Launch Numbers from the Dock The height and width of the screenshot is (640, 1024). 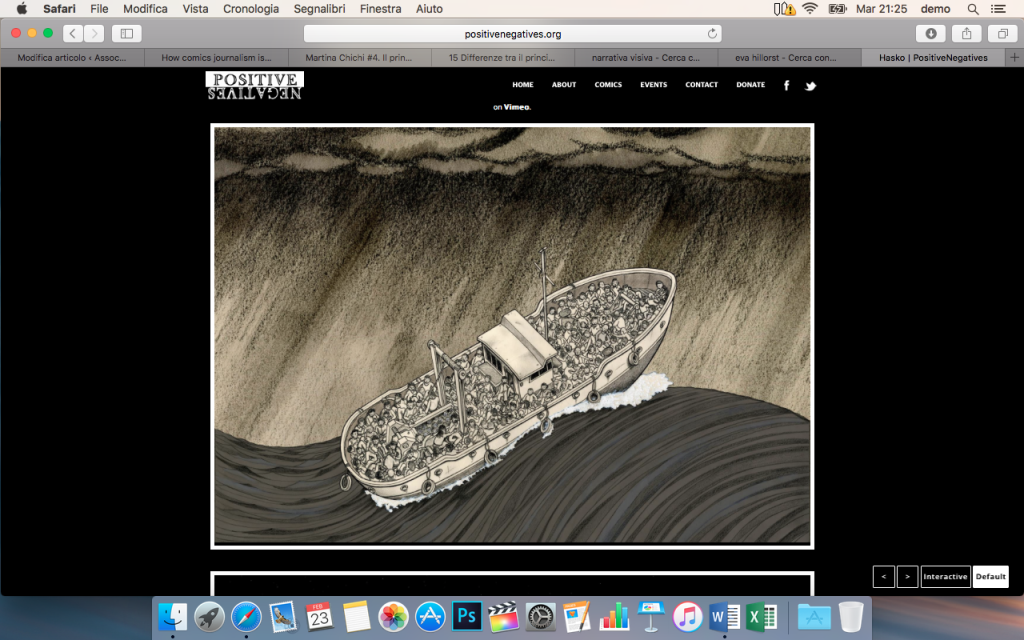click(614, 616)
